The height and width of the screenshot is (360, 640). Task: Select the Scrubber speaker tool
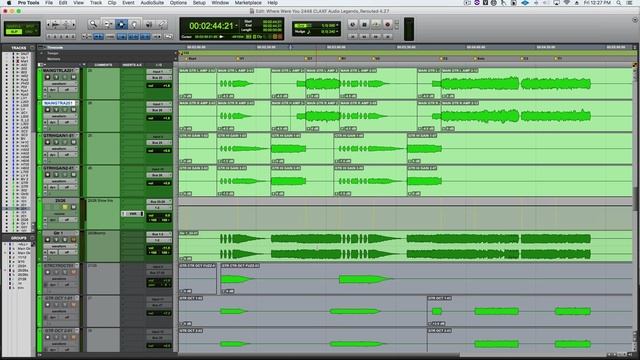coord(149,24)
